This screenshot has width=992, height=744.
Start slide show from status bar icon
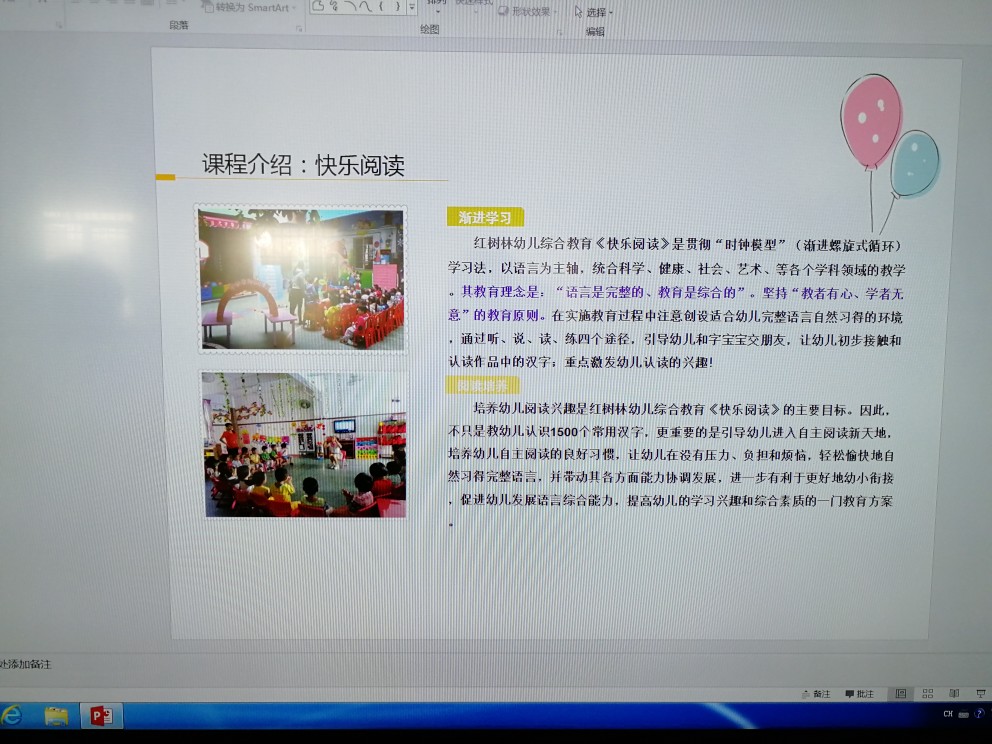click(979, 693)
